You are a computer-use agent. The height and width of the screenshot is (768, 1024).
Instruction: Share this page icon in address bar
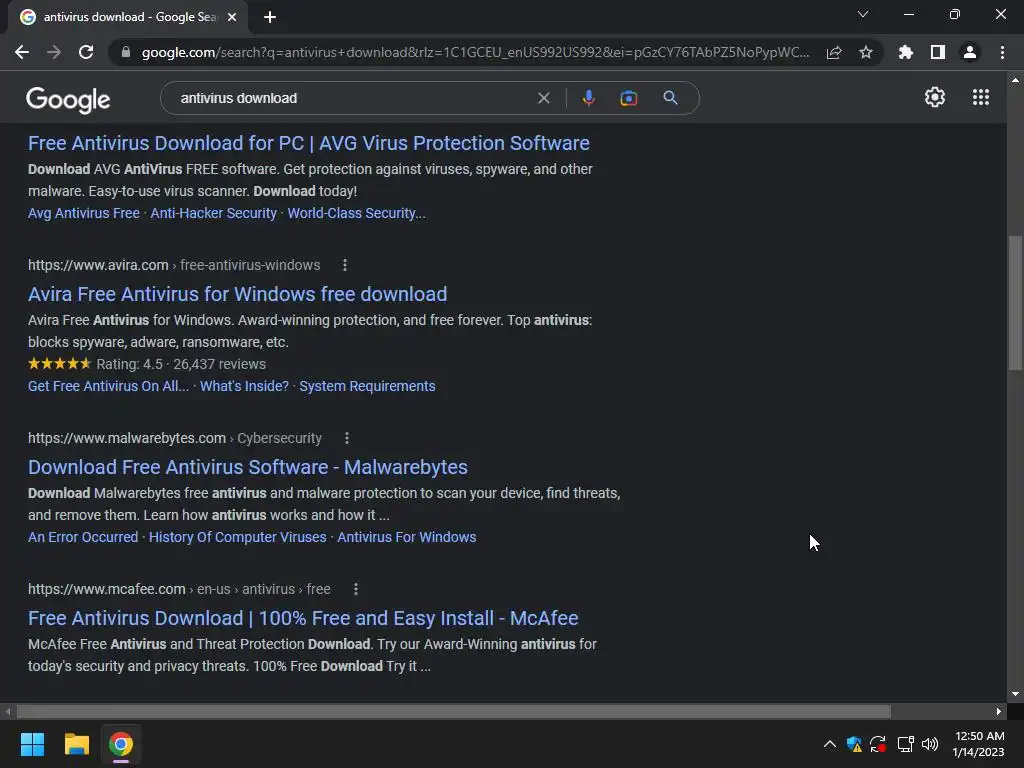(x=834, y=52)
